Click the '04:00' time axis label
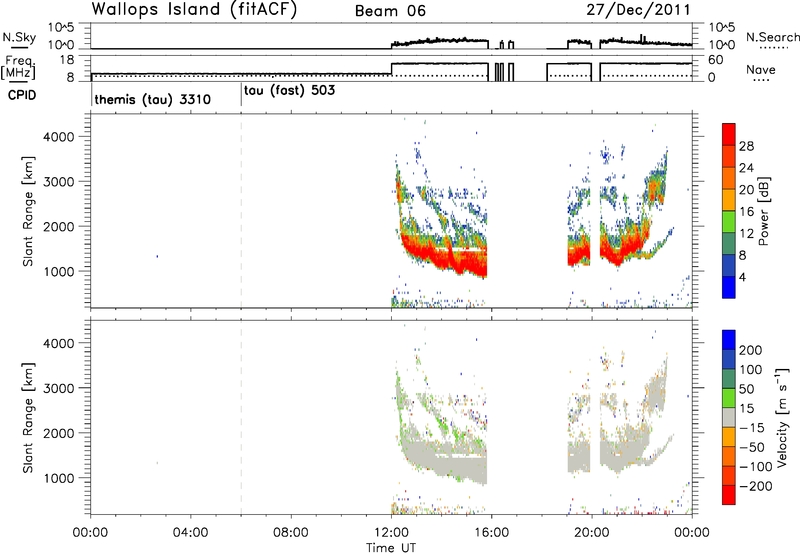Image resolution: width=800 pixels, height=554 pixels. [190, 533]
